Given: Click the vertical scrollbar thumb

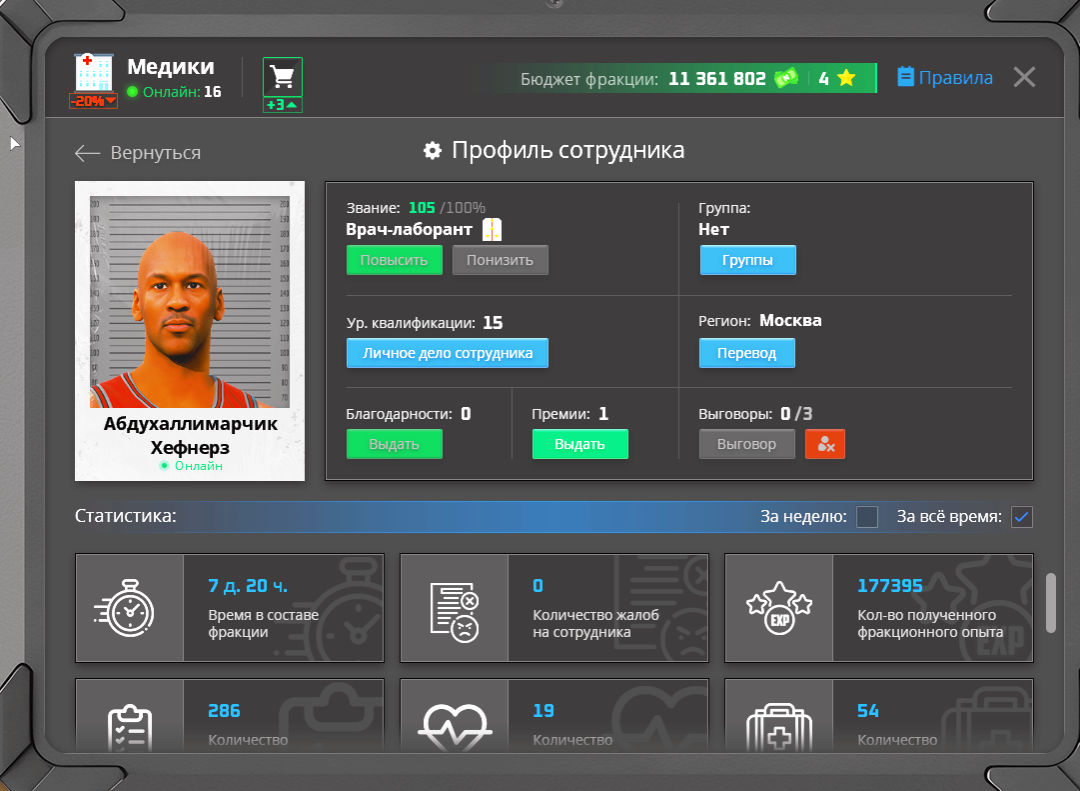Looking at the screenshot, I should (x=1050, y=603).
